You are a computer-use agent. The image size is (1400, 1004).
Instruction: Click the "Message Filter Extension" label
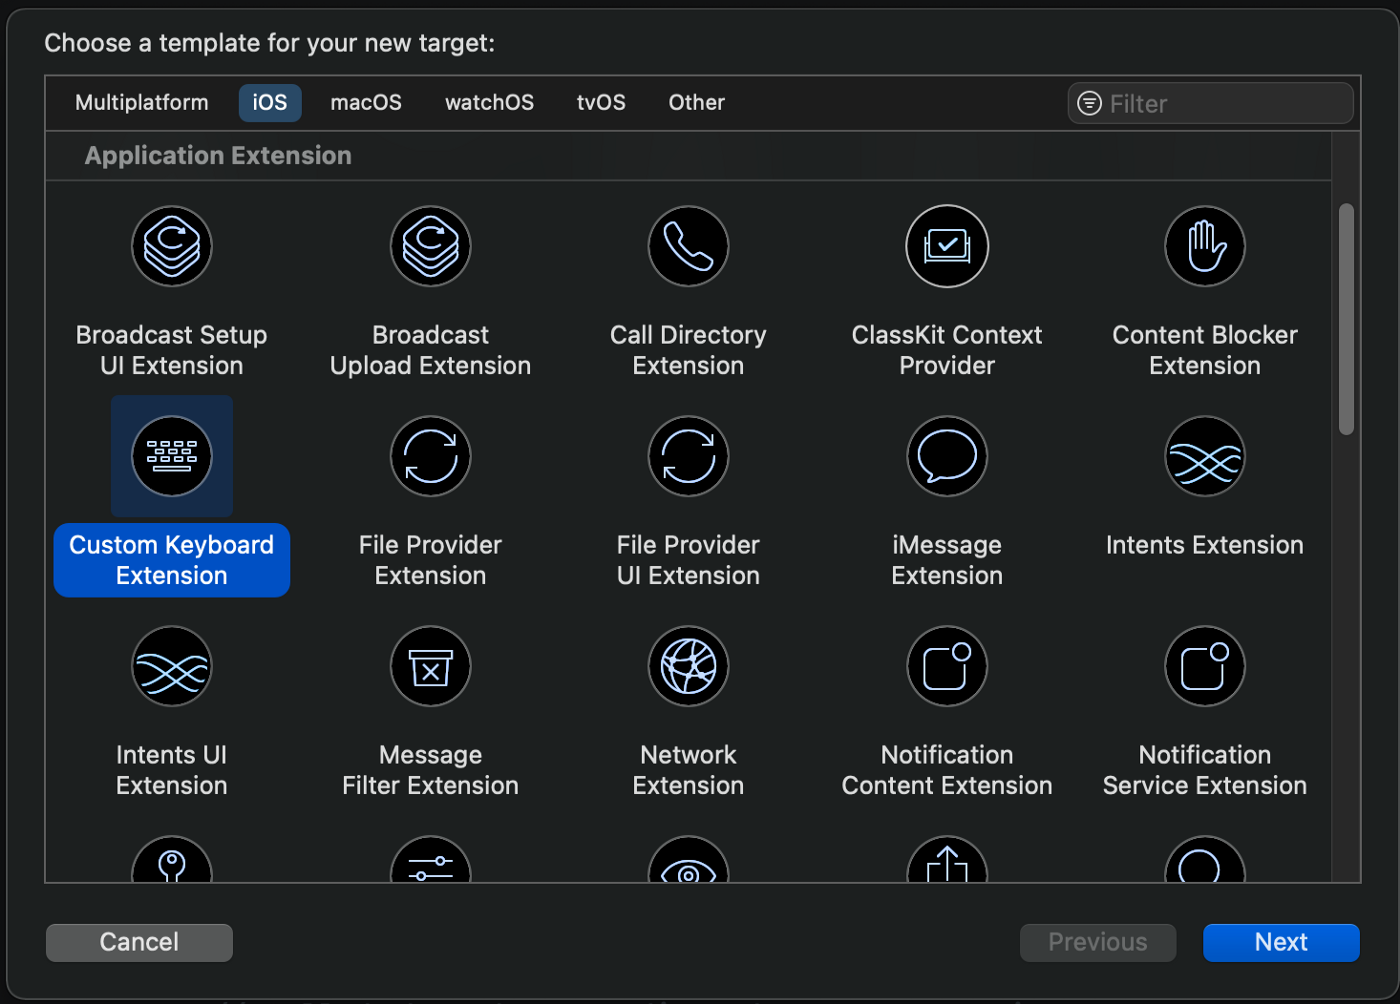[x=430, y=770]
